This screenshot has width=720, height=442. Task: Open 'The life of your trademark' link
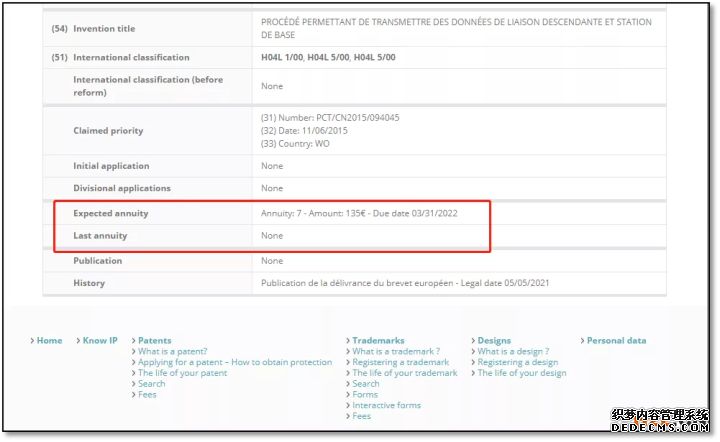[x=405, y=373]
